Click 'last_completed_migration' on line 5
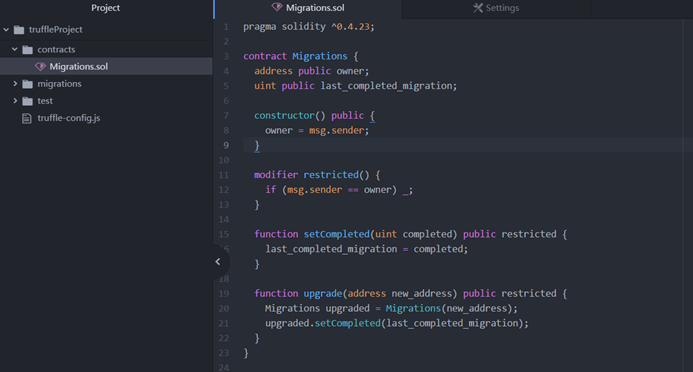This screenshot has width=693, height=372. click(386, 86)
